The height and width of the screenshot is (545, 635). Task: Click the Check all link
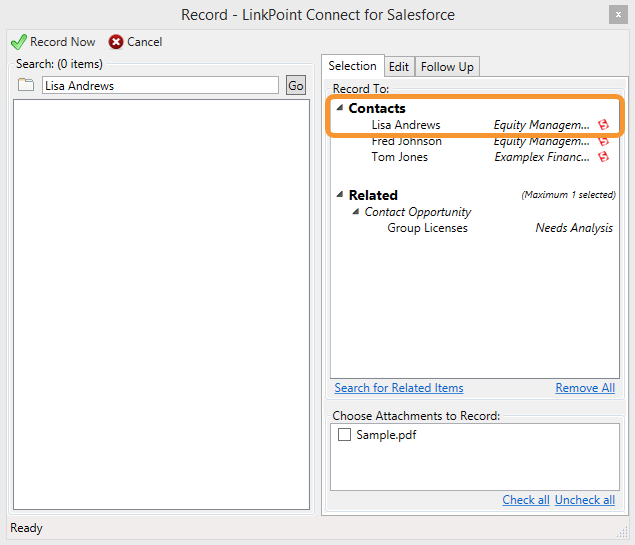pos(525,500)
